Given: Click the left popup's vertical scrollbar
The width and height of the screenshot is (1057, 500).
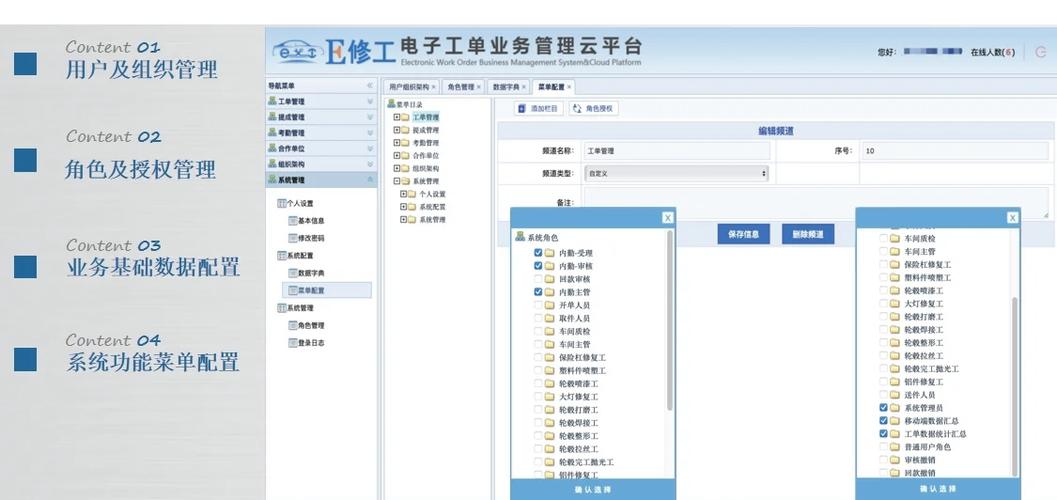Looking at the screenshot, I should tap(669, 320).
